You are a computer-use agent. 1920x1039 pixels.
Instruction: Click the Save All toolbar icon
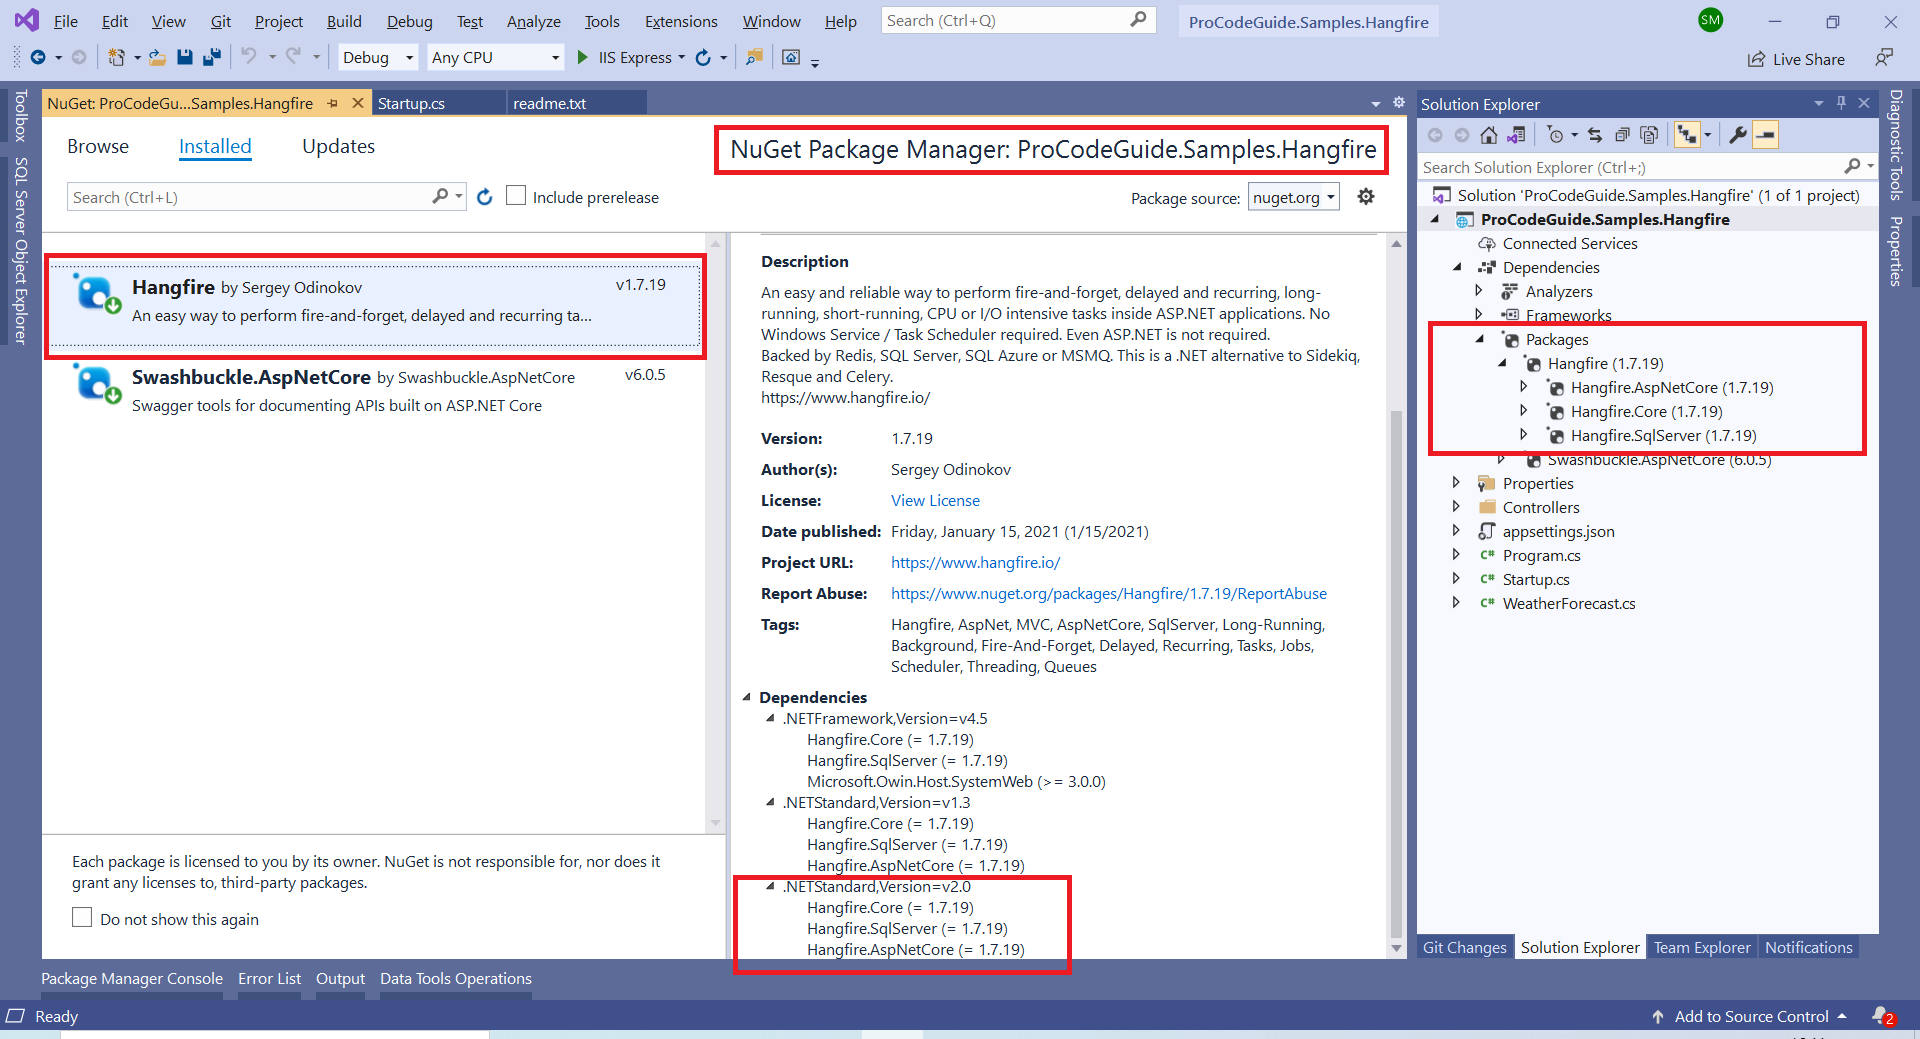click(211, 58)
